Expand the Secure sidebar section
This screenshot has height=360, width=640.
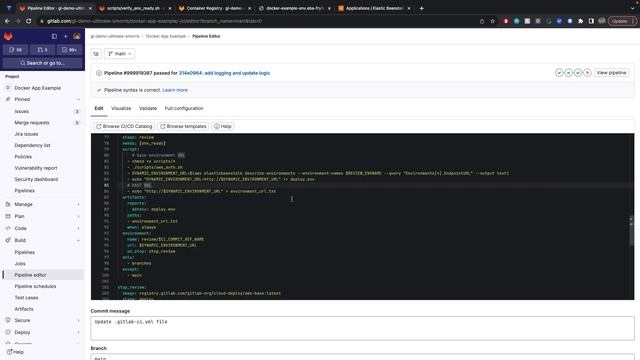pos(42,320)
